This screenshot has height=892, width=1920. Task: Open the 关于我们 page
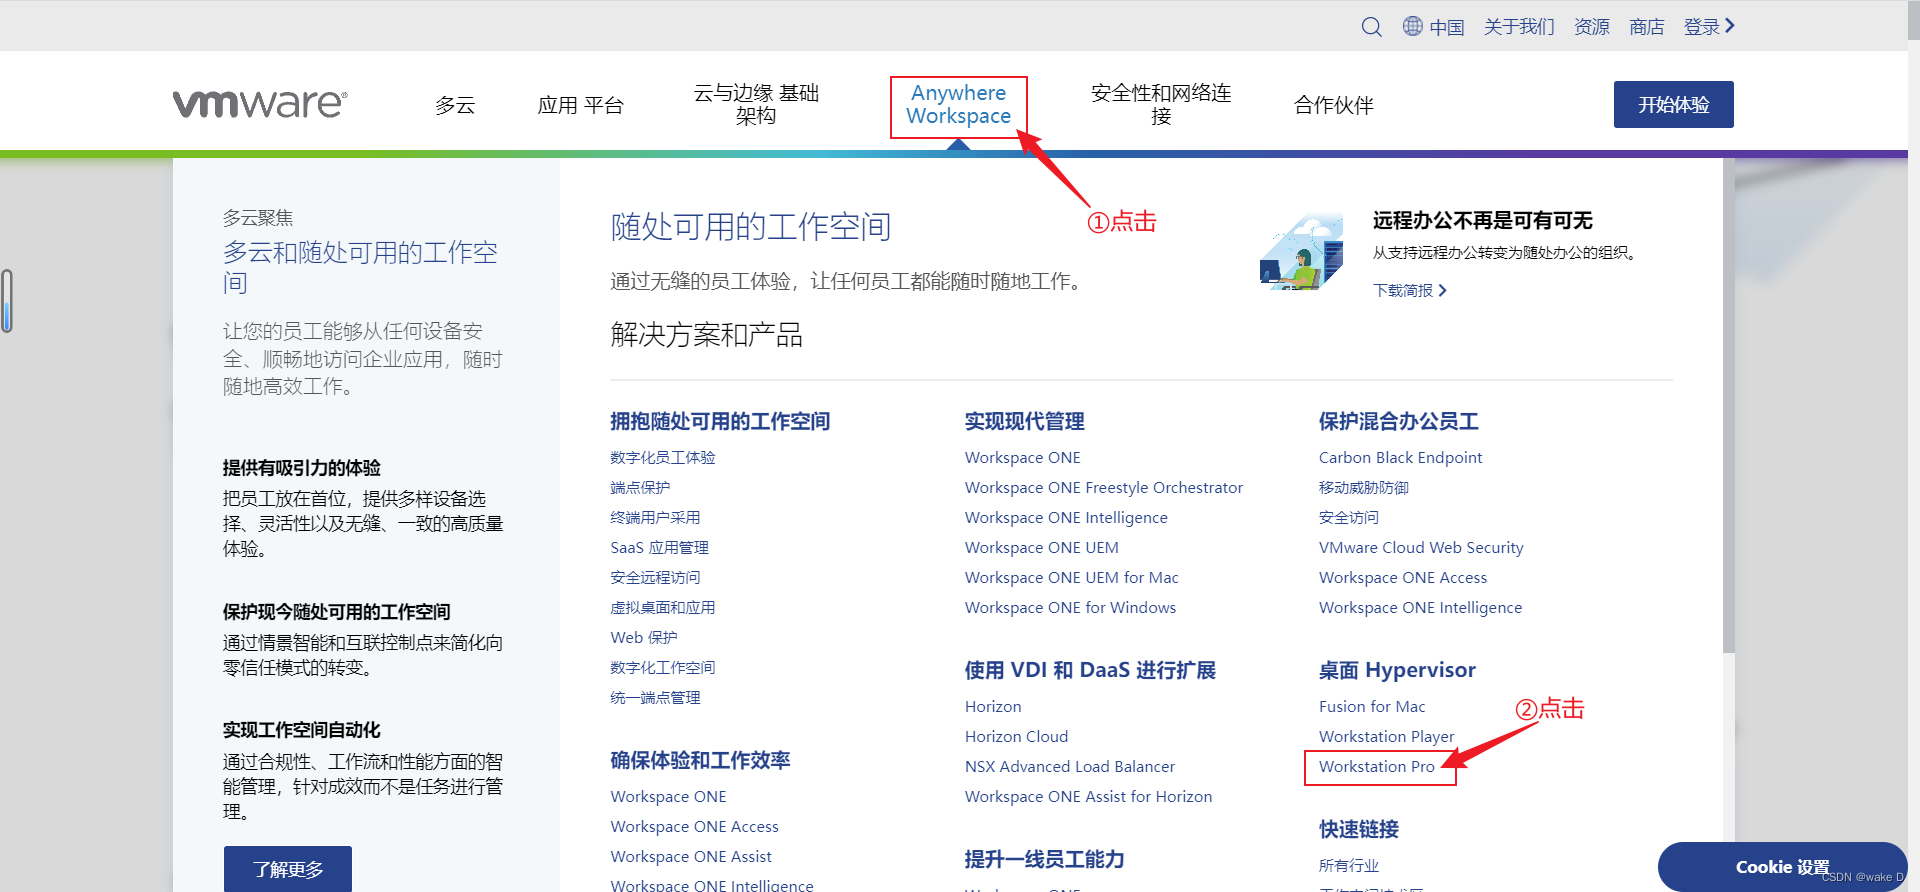[x=1519, y=27]
